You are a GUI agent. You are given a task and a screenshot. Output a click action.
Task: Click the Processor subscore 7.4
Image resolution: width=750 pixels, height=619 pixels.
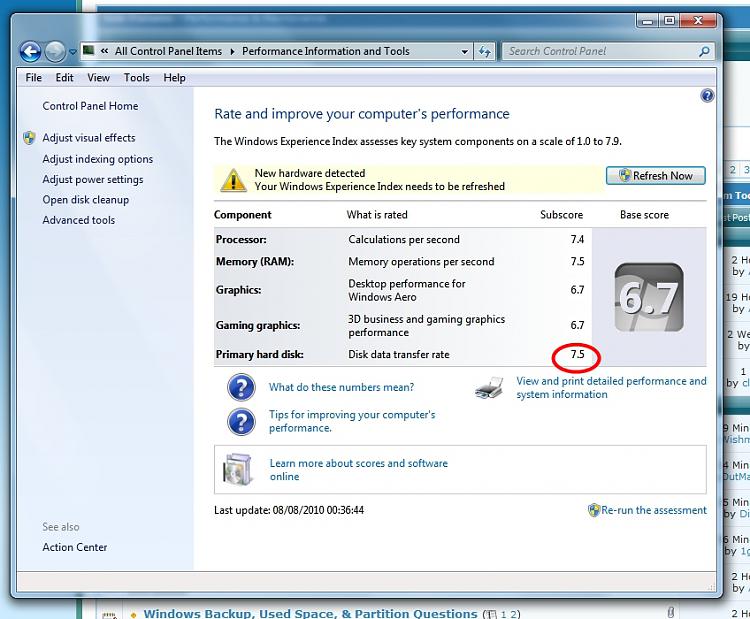(x=577, y=239)
